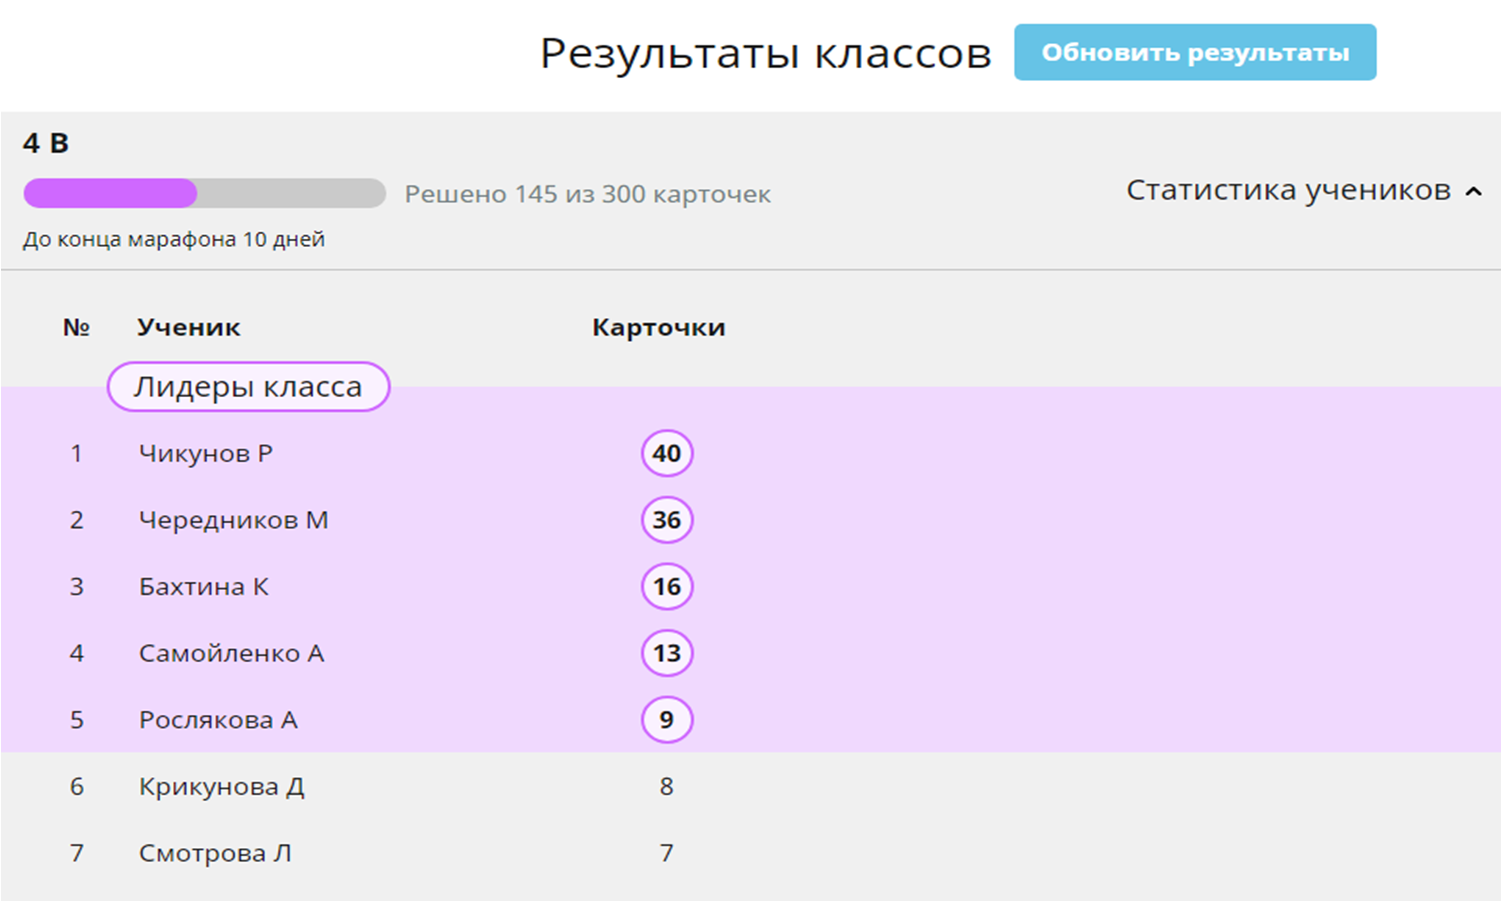This screenshot has width=1502, height=902.
Task: Click the chevron next to Статистика учеников
Action: click(1472, 189)
